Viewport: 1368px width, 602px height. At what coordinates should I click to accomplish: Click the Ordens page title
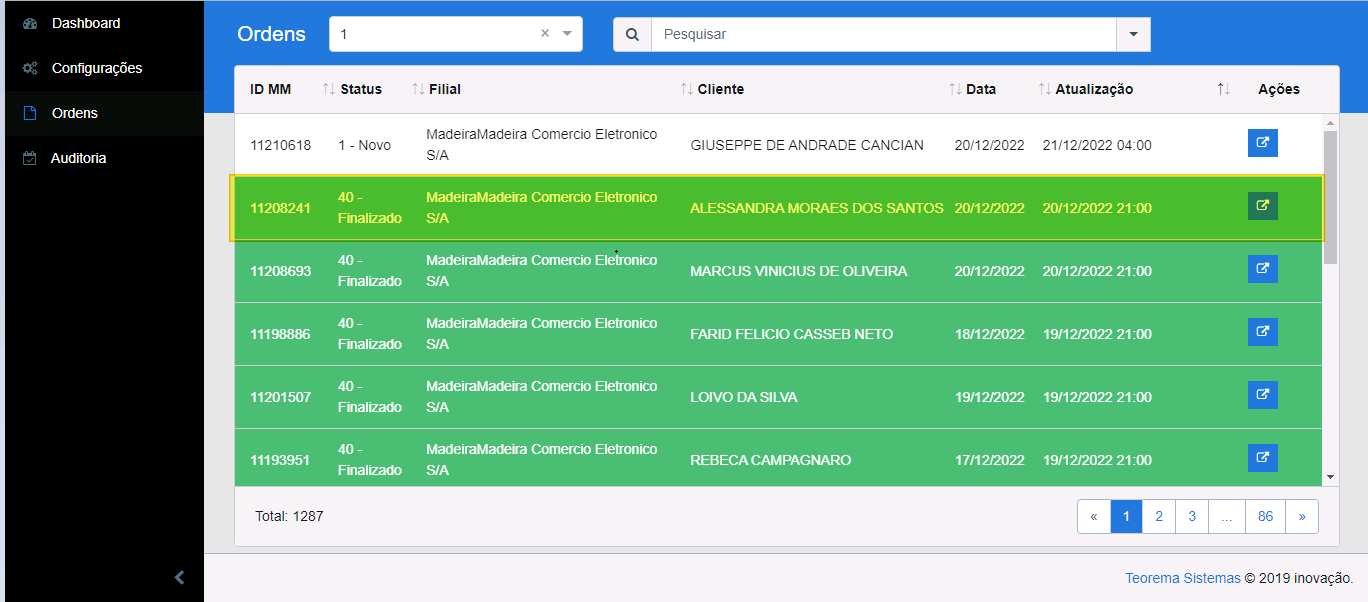click(271, 34)
